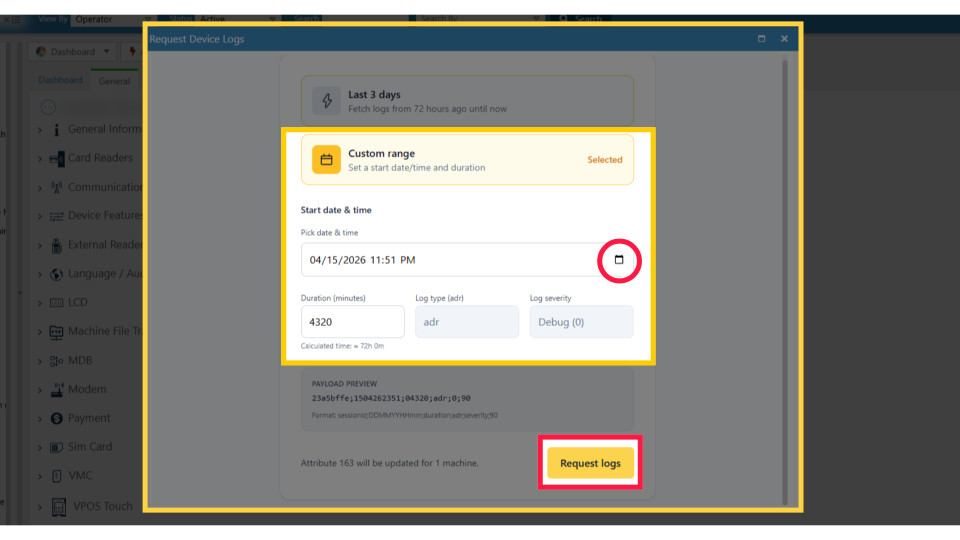Click the VPOS Touch icon
Viewport: 960px width, 540px height.
[x=58, y=506]
